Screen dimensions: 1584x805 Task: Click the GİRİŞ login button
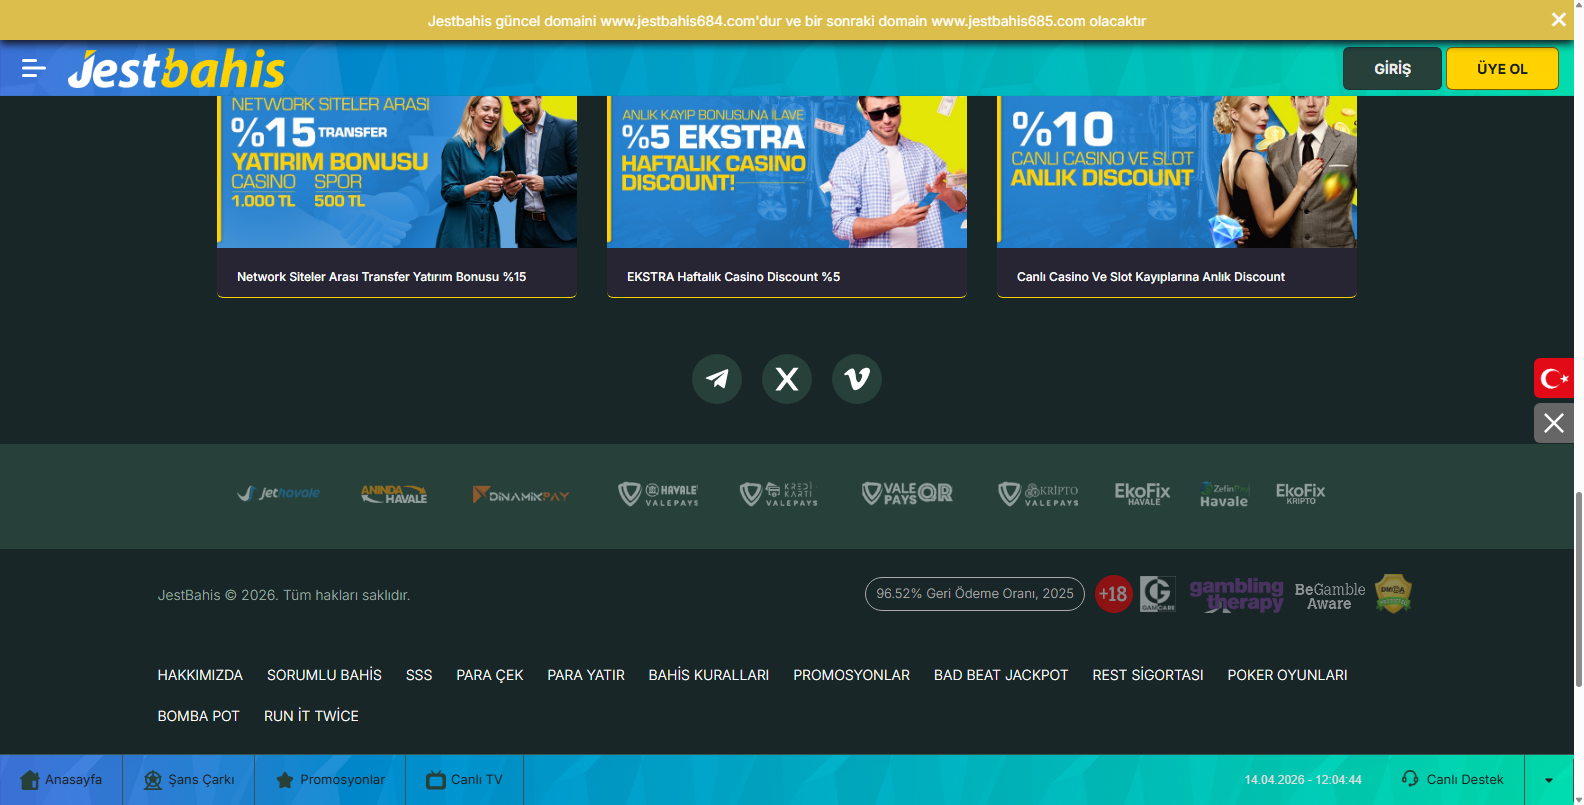pos(1392,69)
